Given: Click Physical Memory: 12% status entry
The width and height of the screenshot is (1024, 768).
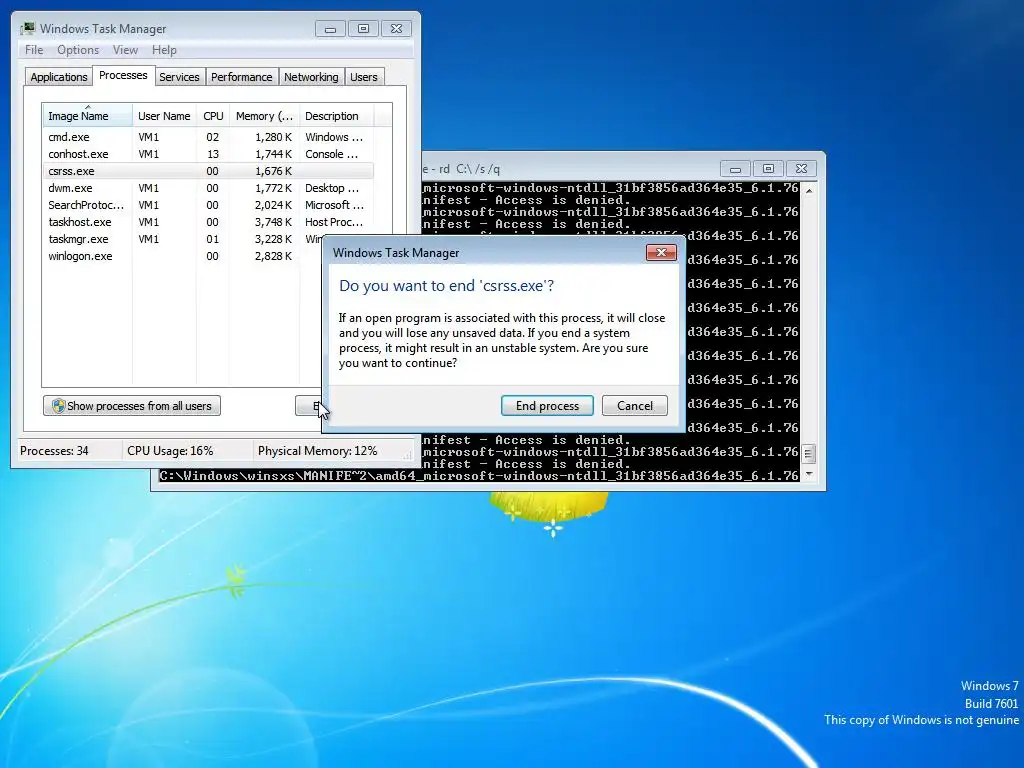Looking at the screenshot, I should [317, 451].
